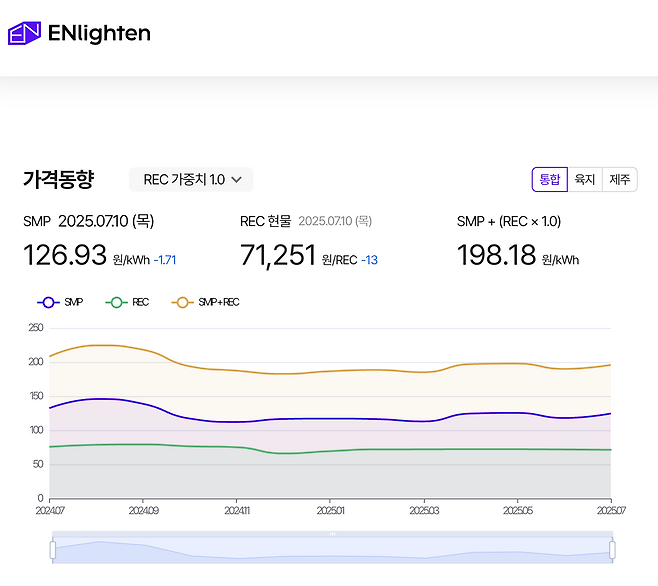Click the 가격동향 heading
This screenshot has width=658, height=586.
(59, 180)
